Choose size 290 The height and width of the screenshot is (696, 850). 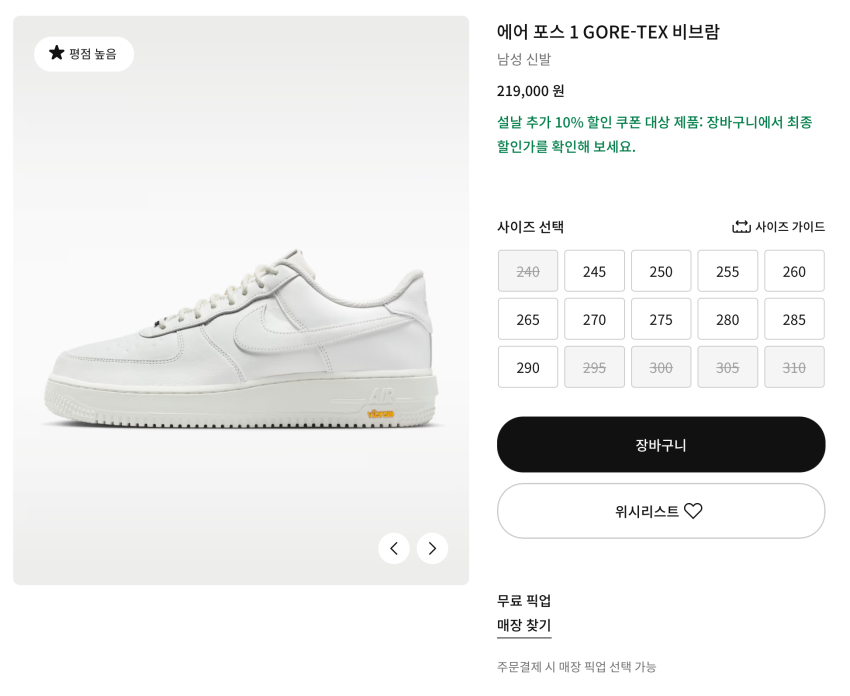[528, 367]
